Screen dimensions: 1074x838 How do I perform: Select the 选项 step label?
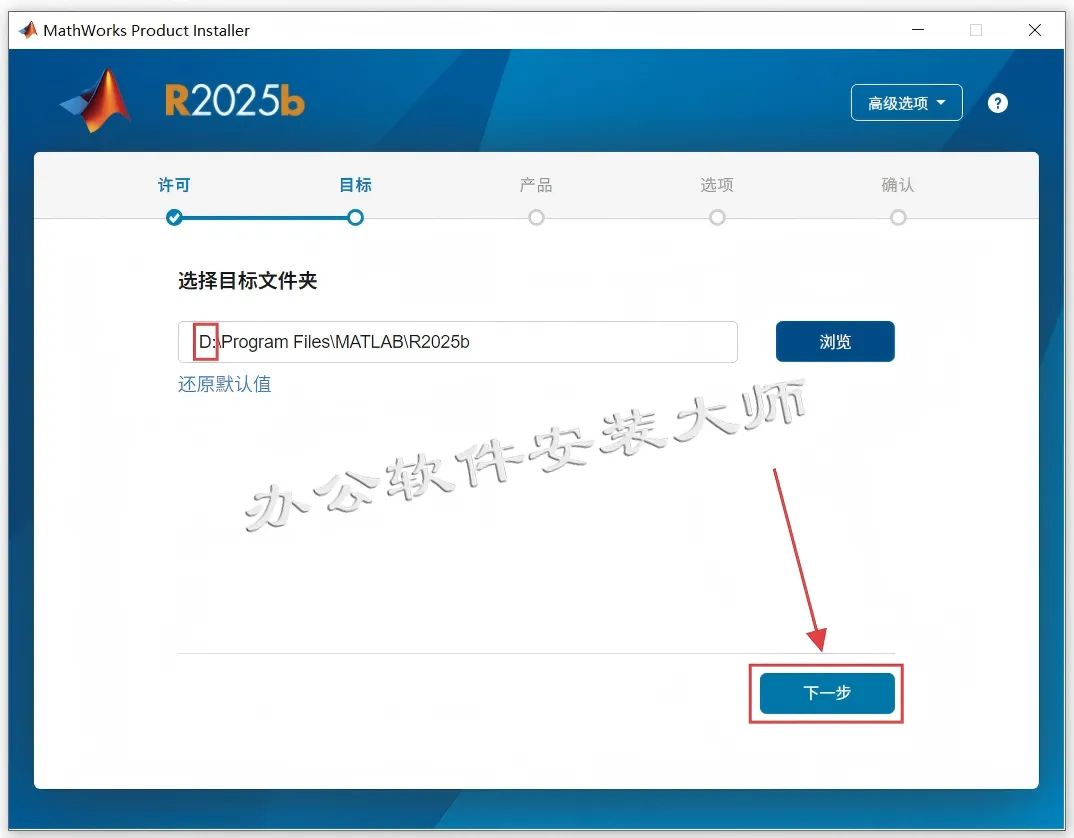pyautogui.click(x=717, y=185)
